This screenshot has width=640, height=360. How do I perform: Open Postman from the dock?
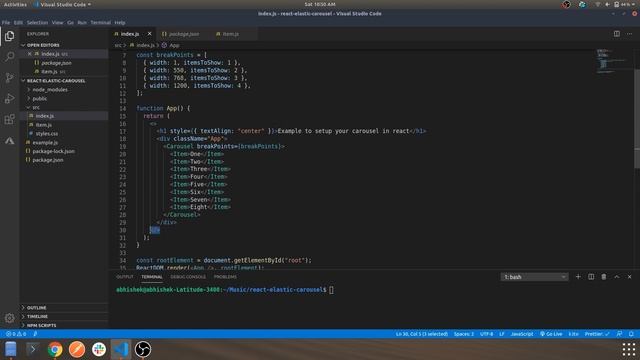pos(77,349)
